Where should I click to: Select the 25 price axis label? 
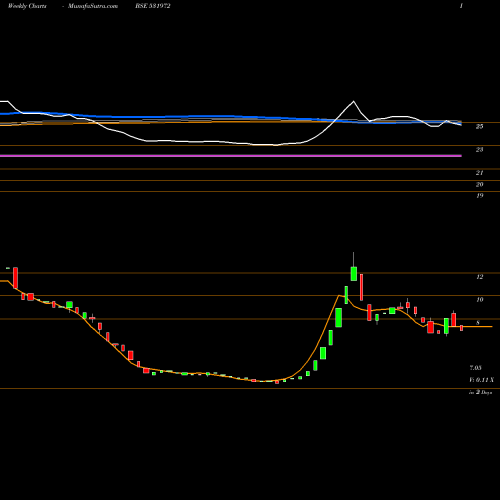click(x=479, y=127)
